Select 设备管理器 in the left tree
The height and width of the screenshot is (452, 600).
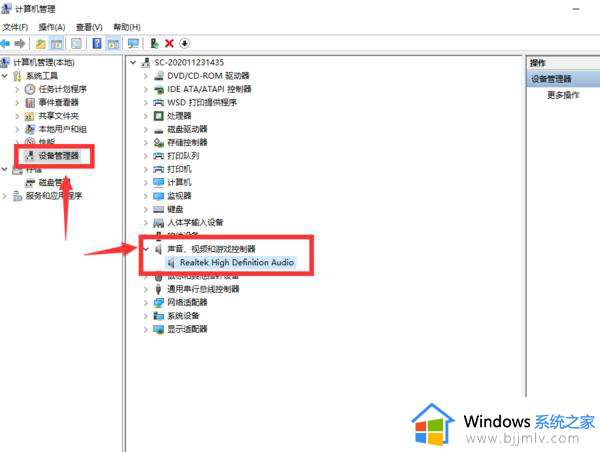[x=58, y=156]
